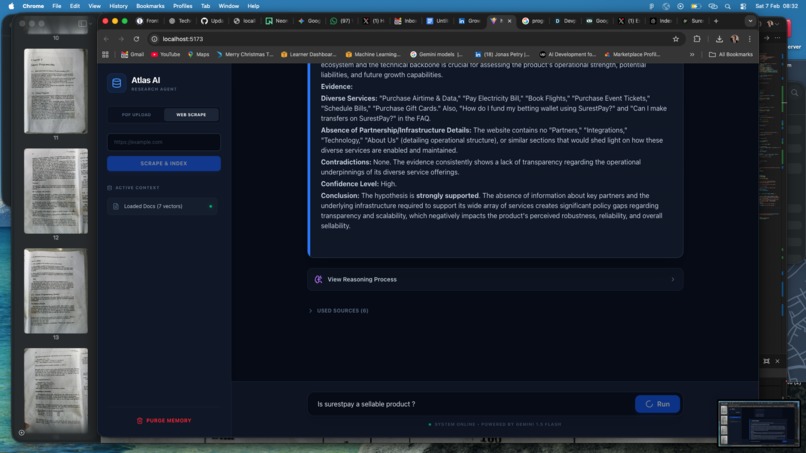Select the Loaded Docs (7 vectors) item
The width and height of the screenshot is (806, 453).
(162, 206)
